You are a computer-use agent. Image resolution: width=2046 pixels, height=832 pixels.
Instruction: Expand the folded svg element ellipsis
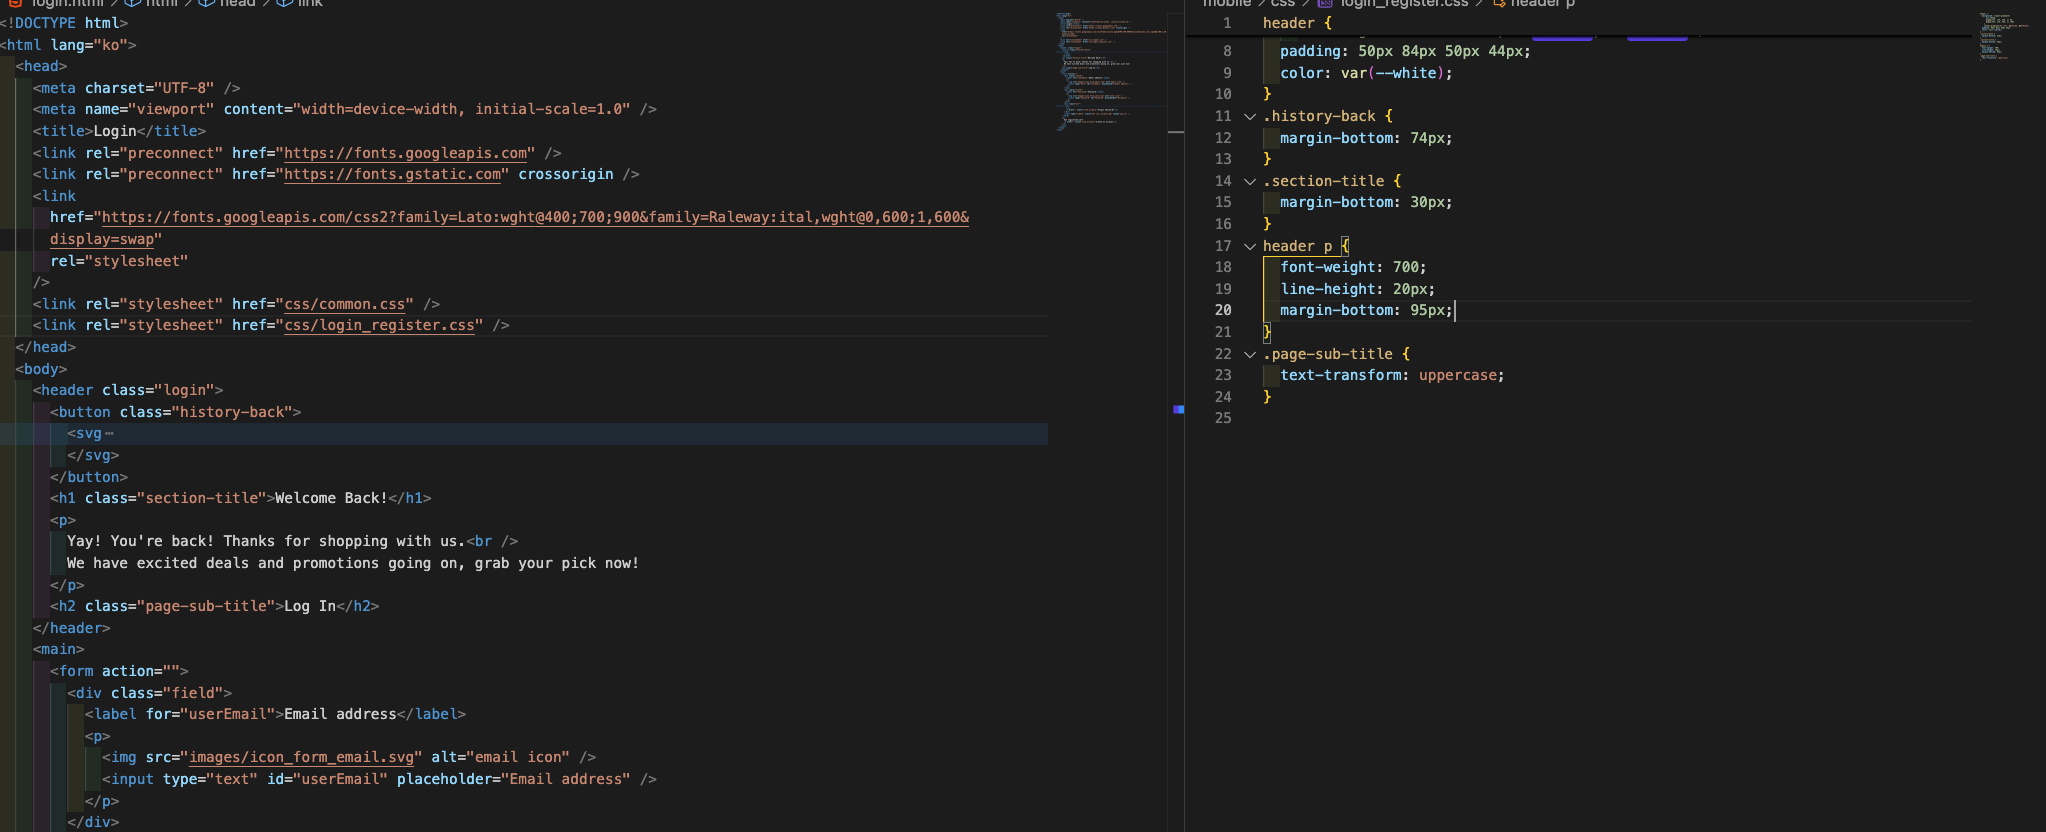coord(109,434)
